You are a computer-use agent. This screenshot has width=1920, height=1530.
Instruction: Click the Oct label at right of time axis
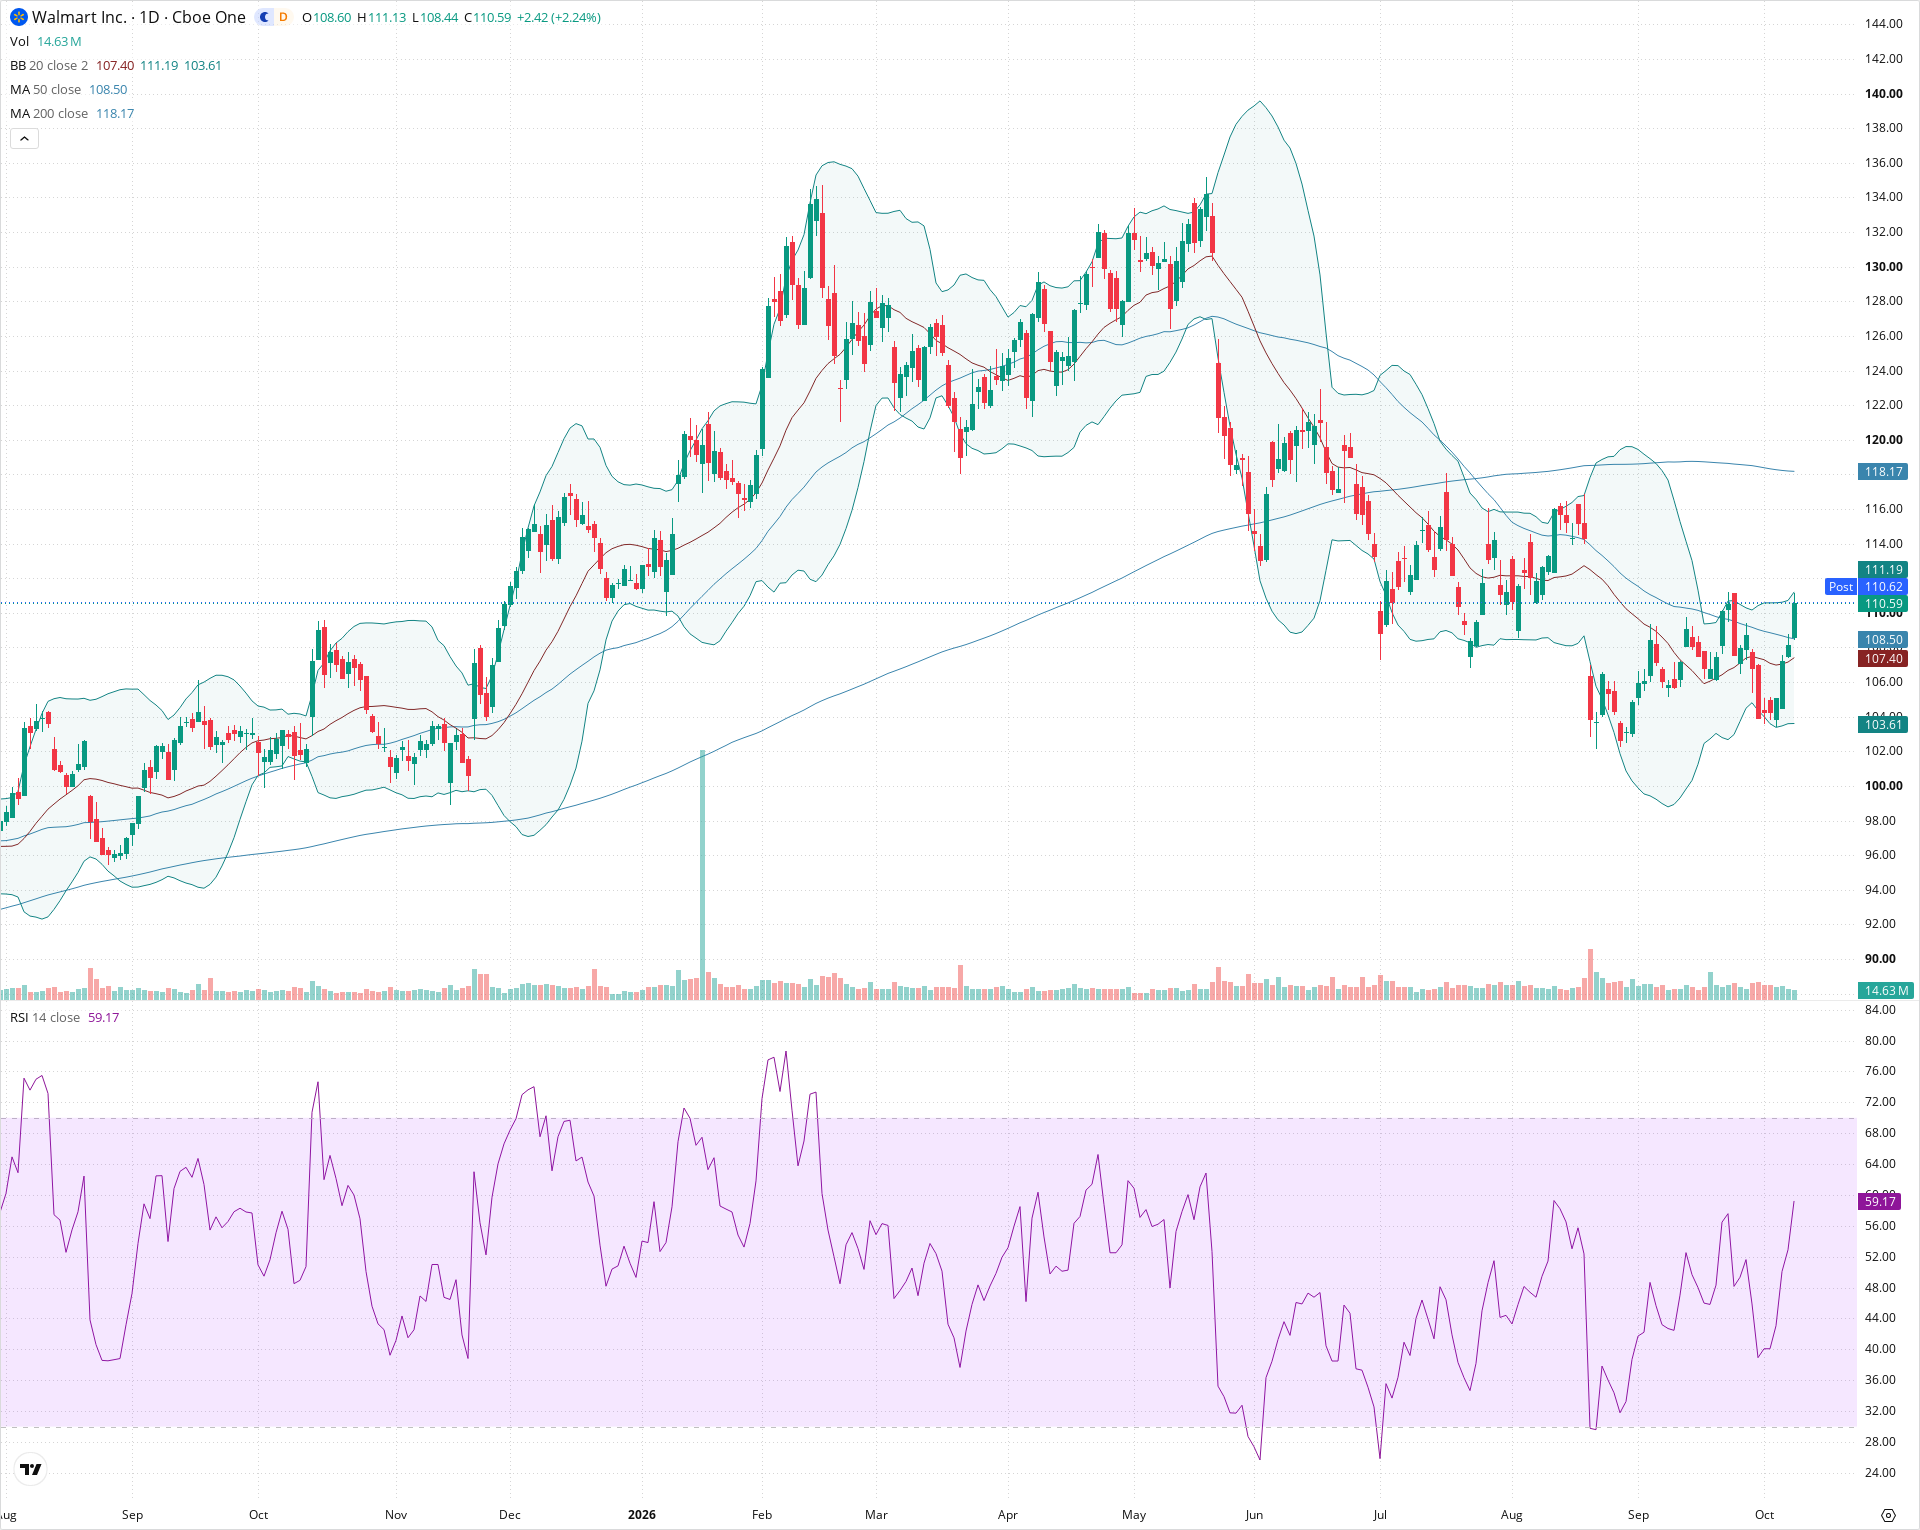[x=1764, y=1515]
